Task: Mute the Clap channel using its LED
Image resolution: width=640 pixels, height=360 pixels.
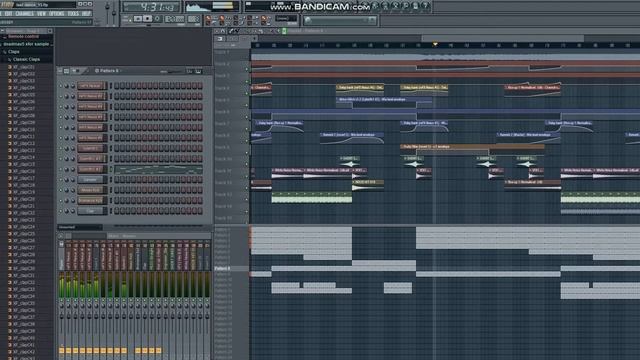Action: pyautogui.click(x=61, y=211)
